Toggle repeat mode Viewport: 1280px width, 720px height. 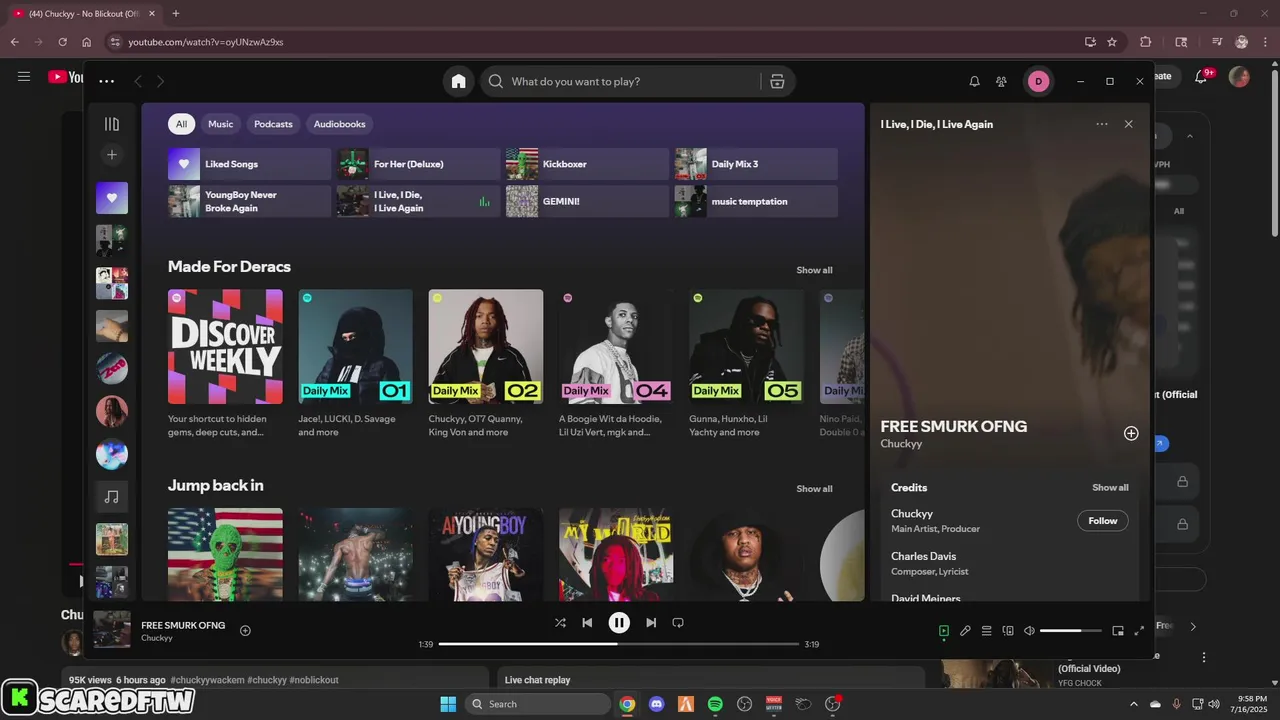pyautogui.click(x=678, y=622)
